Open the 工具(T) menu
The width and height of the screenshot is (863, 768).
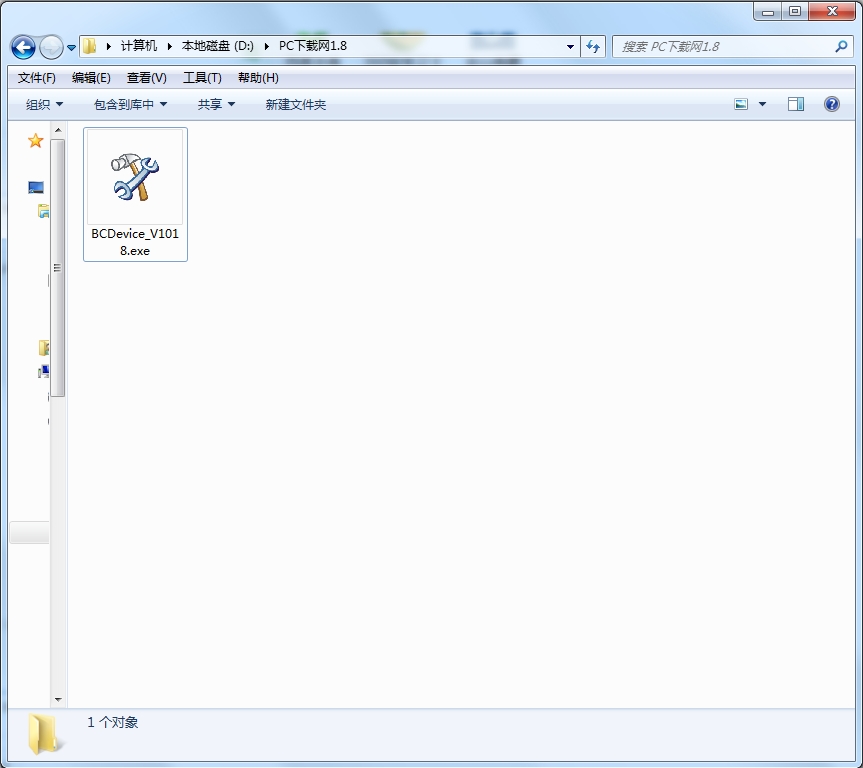tap(203, 78)
